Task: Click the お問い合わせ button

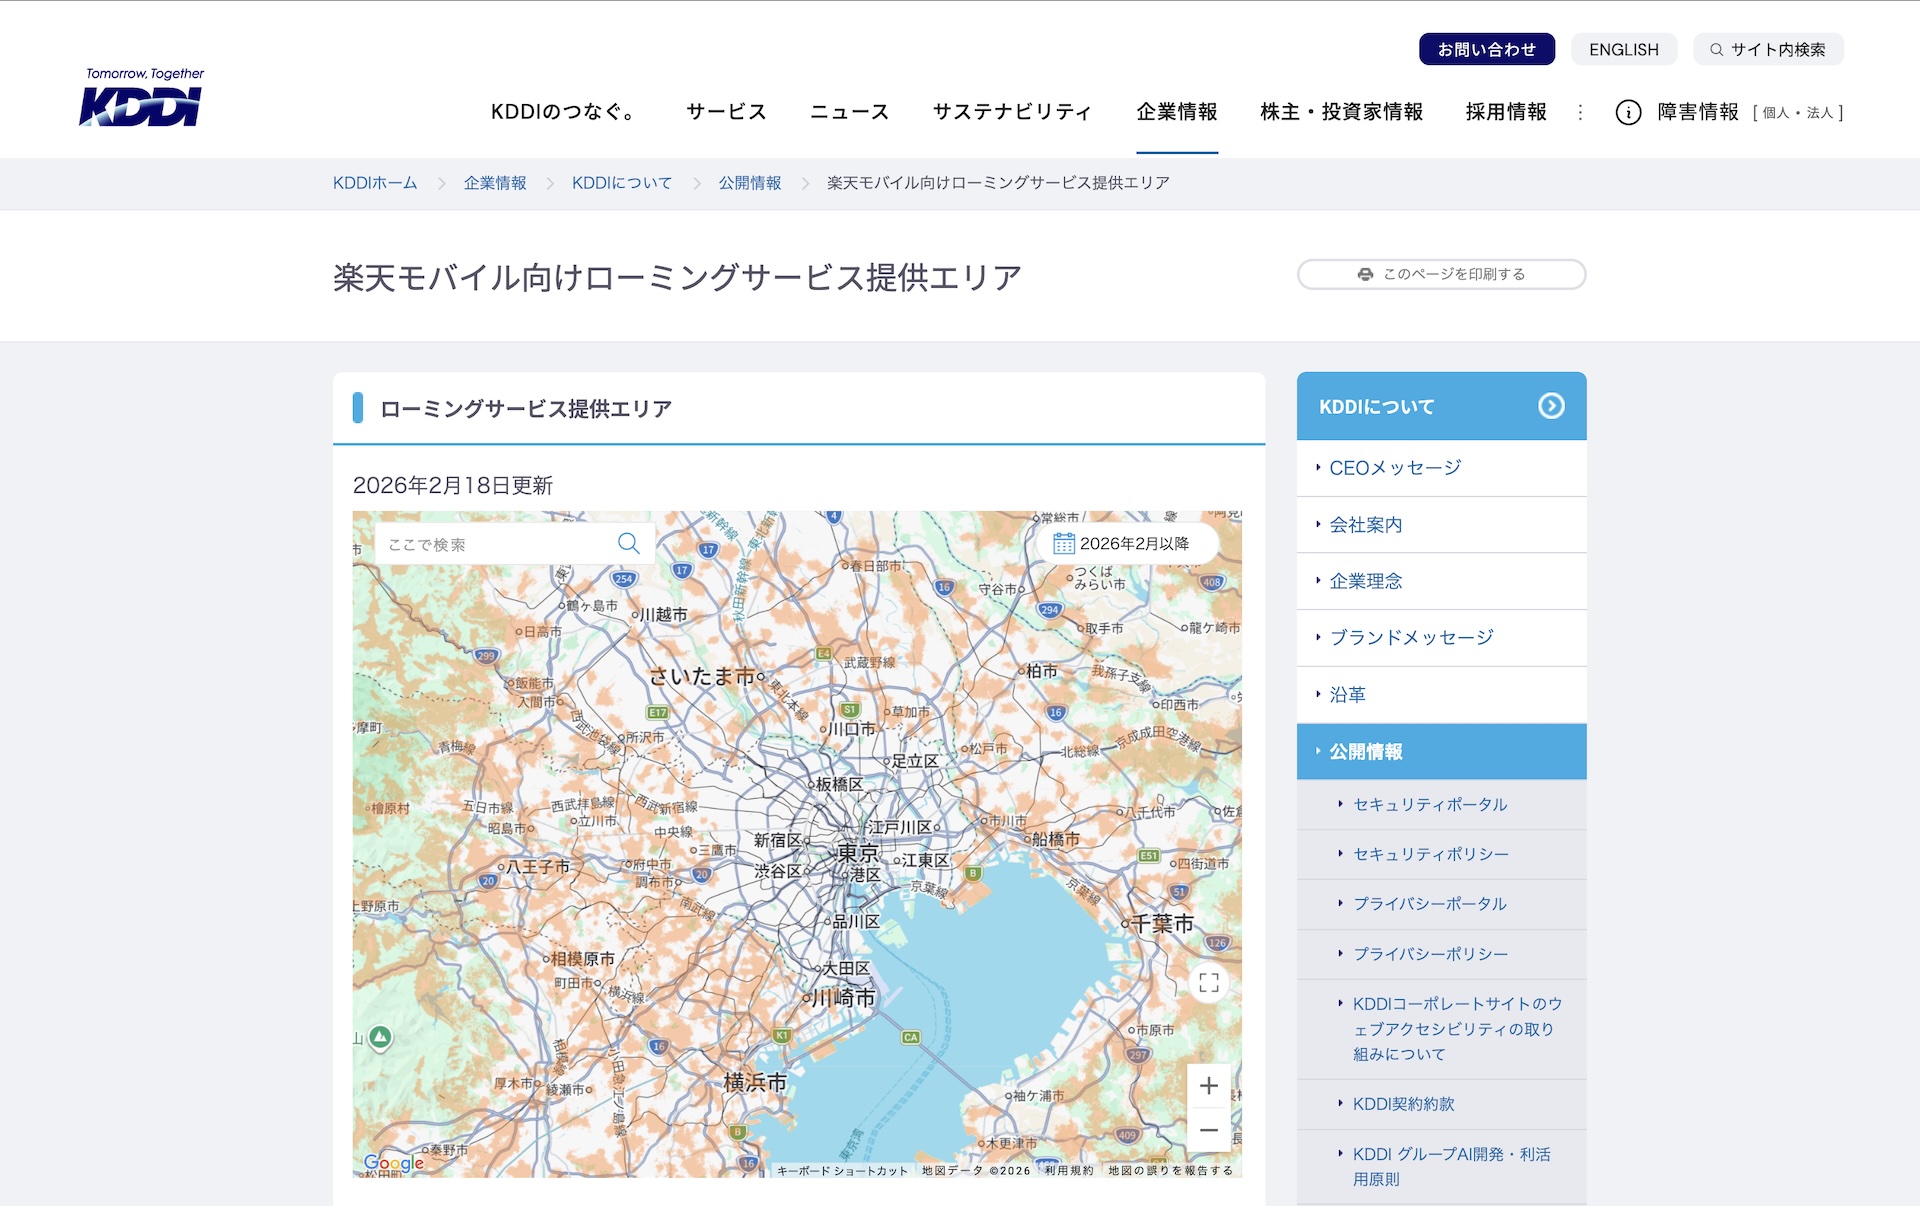Action: pos(1486,49)
